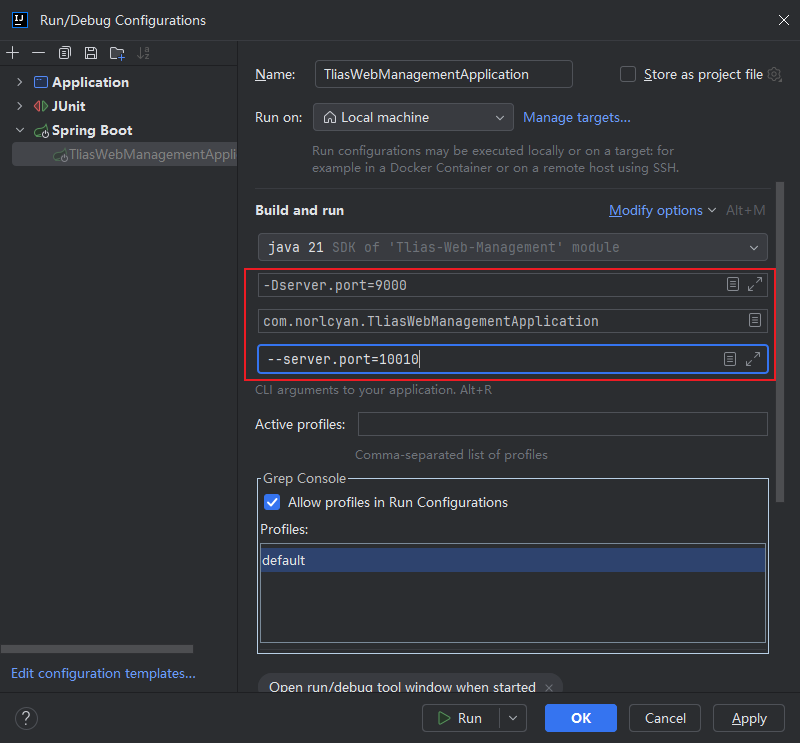
Task: Click the vertical scrollbar of settings pane
Action: click(780, 342)
